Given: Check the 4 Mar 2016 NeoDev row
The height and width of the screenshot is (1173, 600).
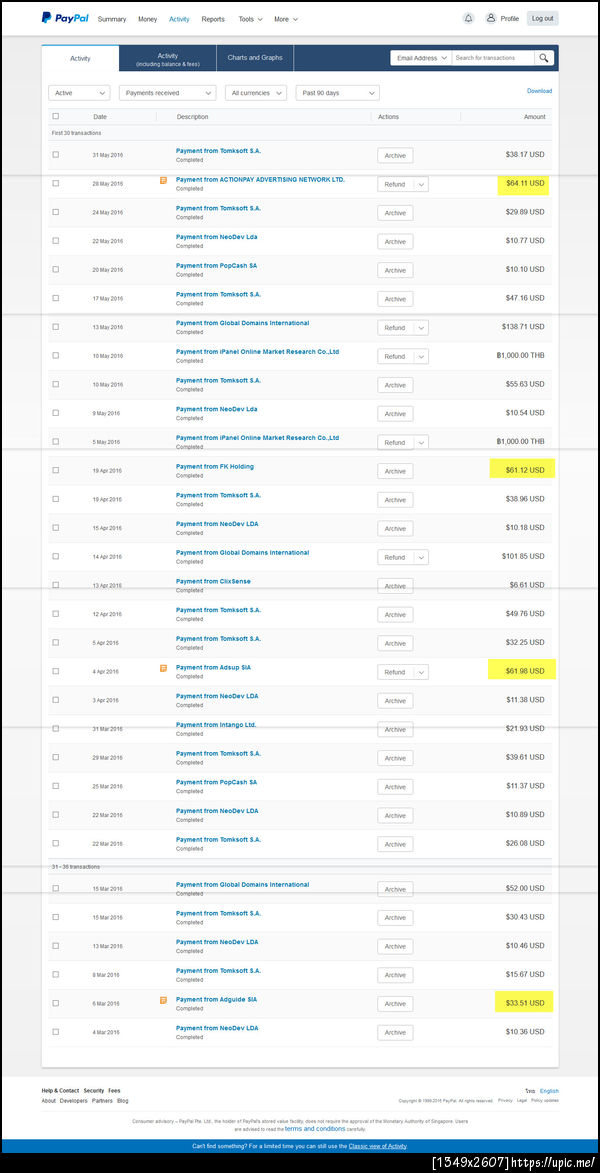Looking at the screenshot, I should click(x=55, y=1032).
